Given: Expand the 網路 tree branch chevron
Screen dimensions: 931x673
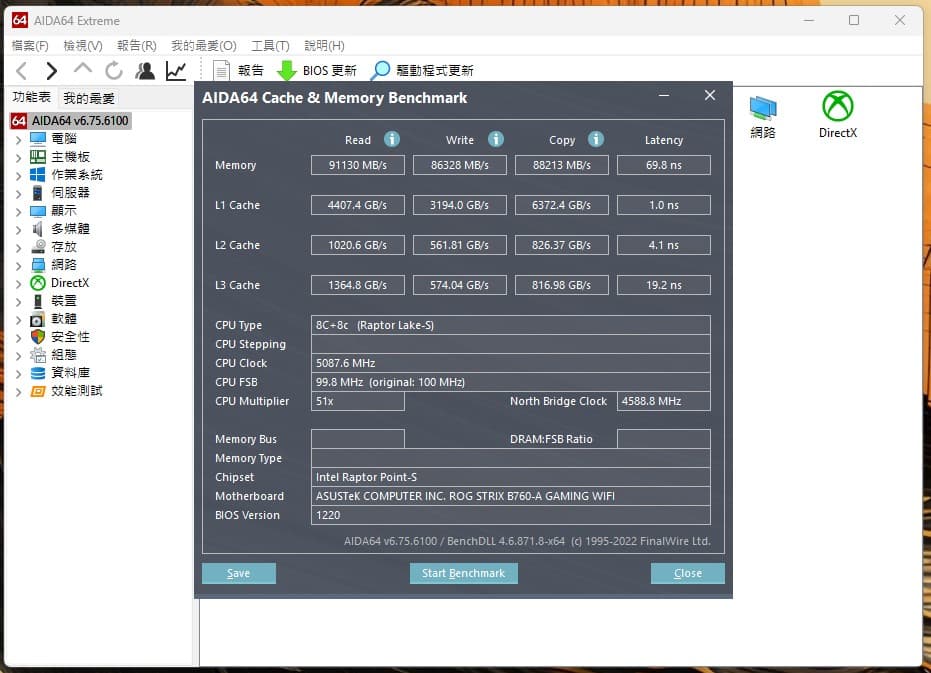Looking at the screenshot, I should coord(18,266).
